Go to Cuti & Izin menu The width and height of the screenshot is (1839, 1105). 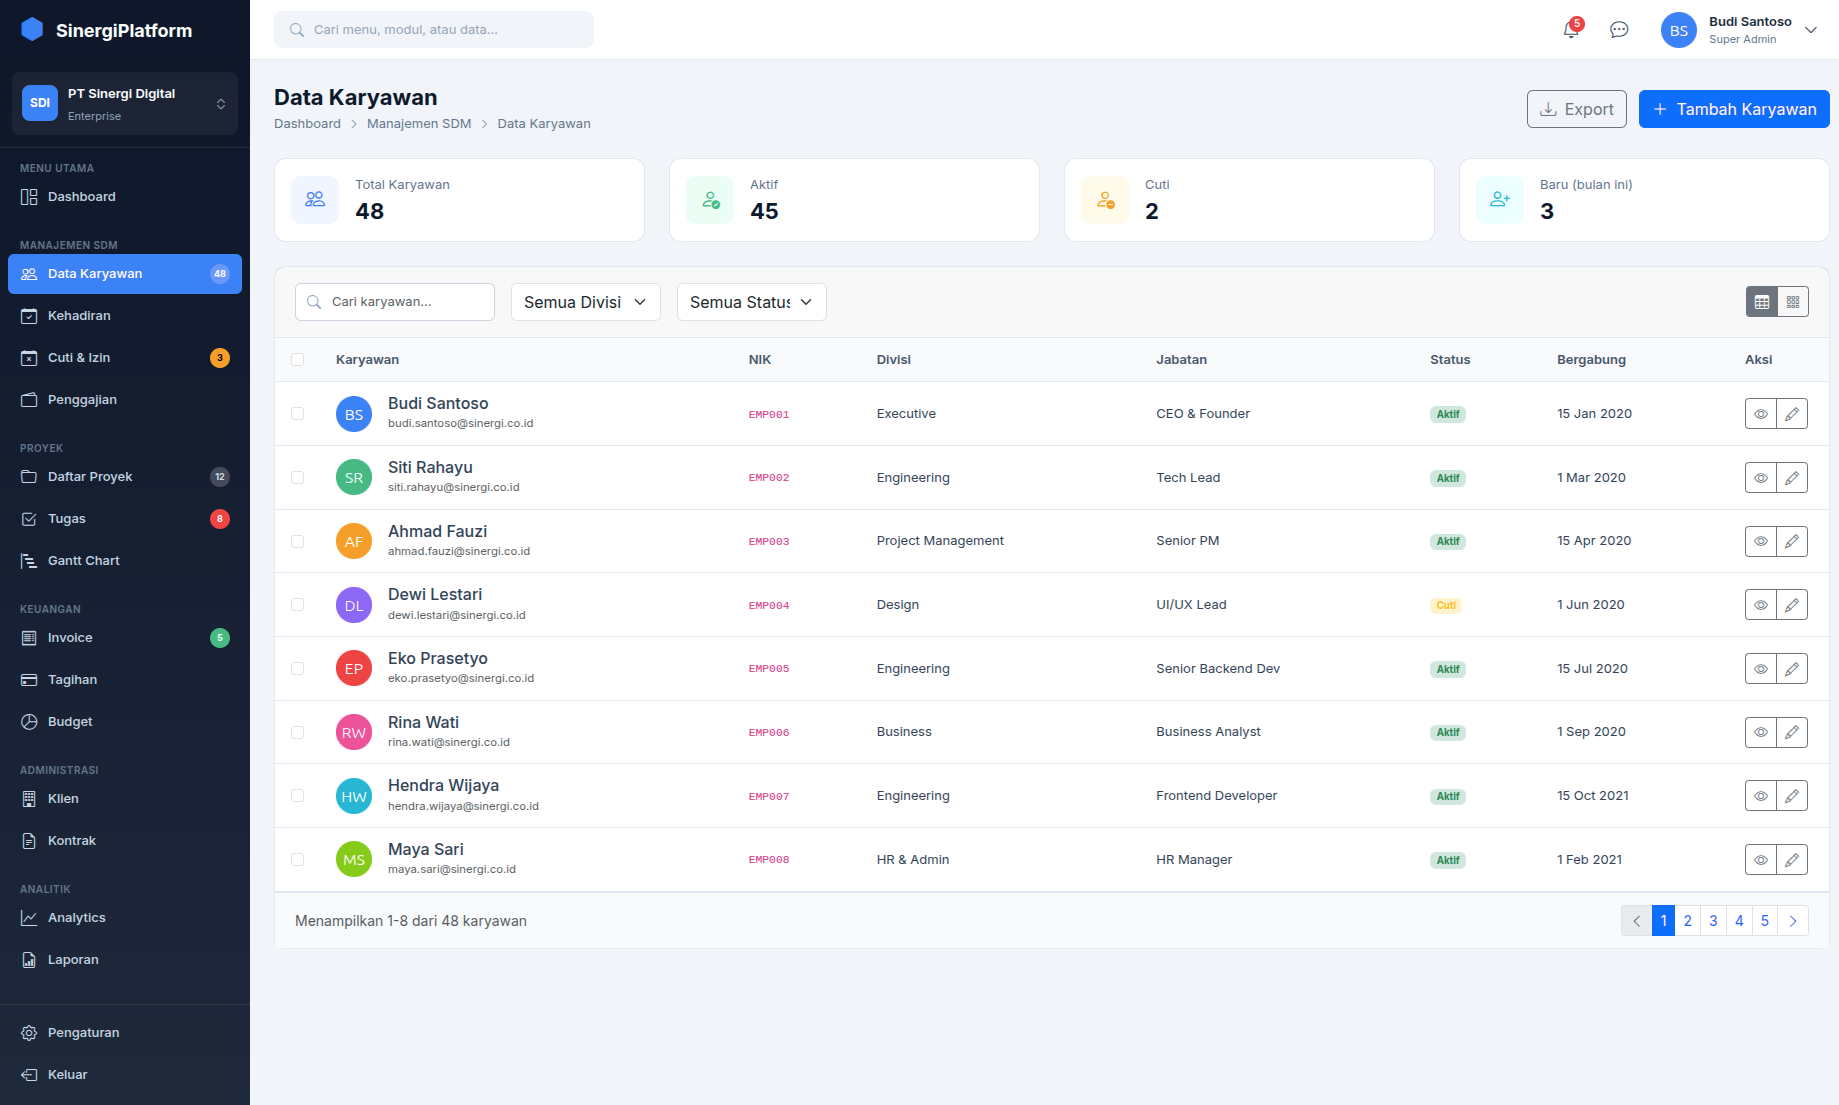[79, 358]
